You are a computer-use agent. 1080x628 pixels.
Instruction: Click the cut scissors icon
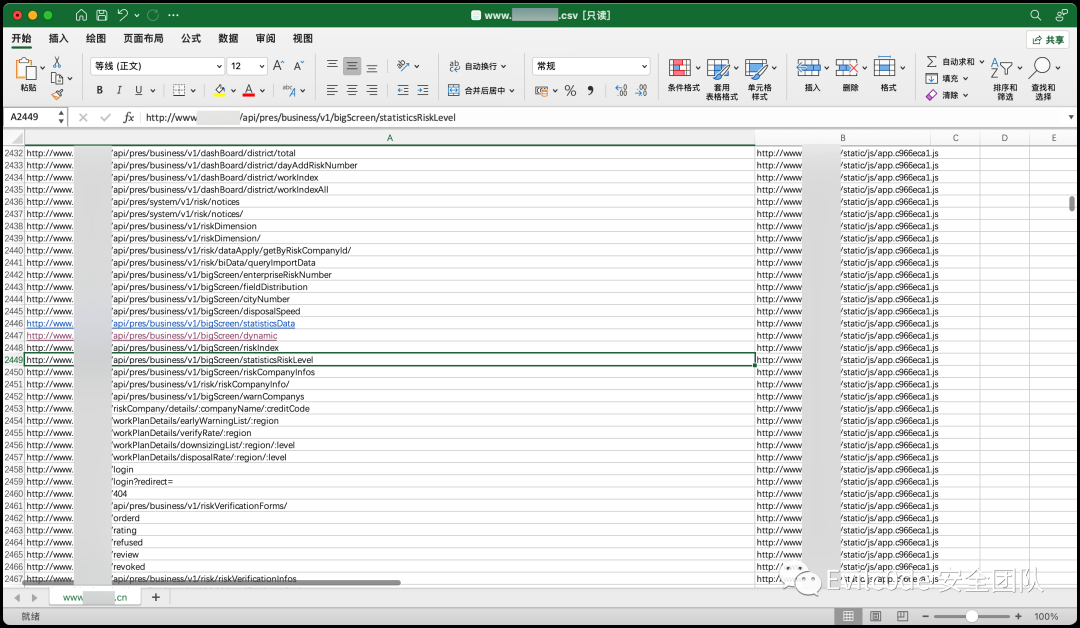pos(57,62)
